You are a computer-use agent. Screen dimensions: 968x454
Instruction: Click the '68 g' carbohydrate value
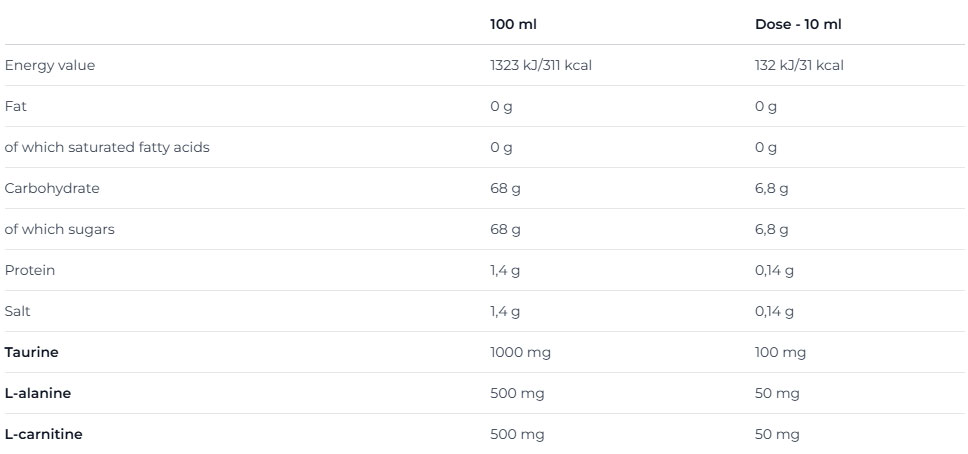click(505, 189)
